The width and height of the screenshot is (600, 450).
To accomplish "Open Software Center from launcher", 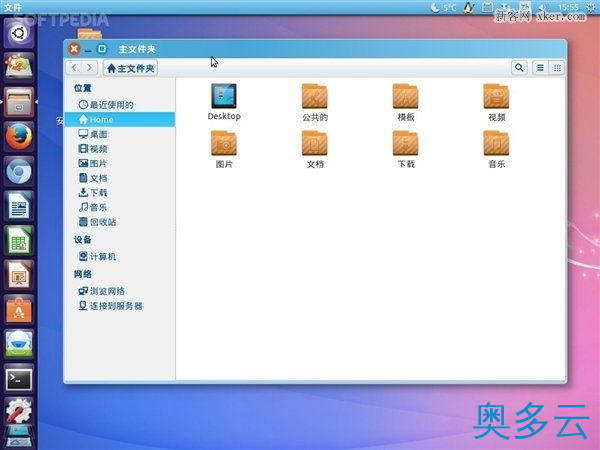I will [19, 309].
